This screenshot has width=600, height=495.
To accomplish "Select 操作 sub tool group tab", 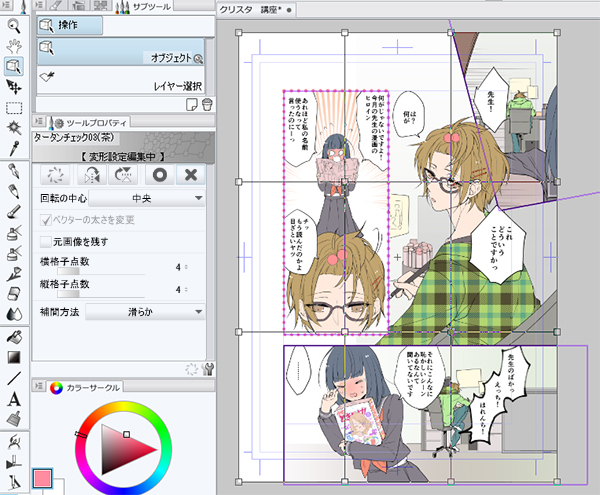I will tap(70, 25).
